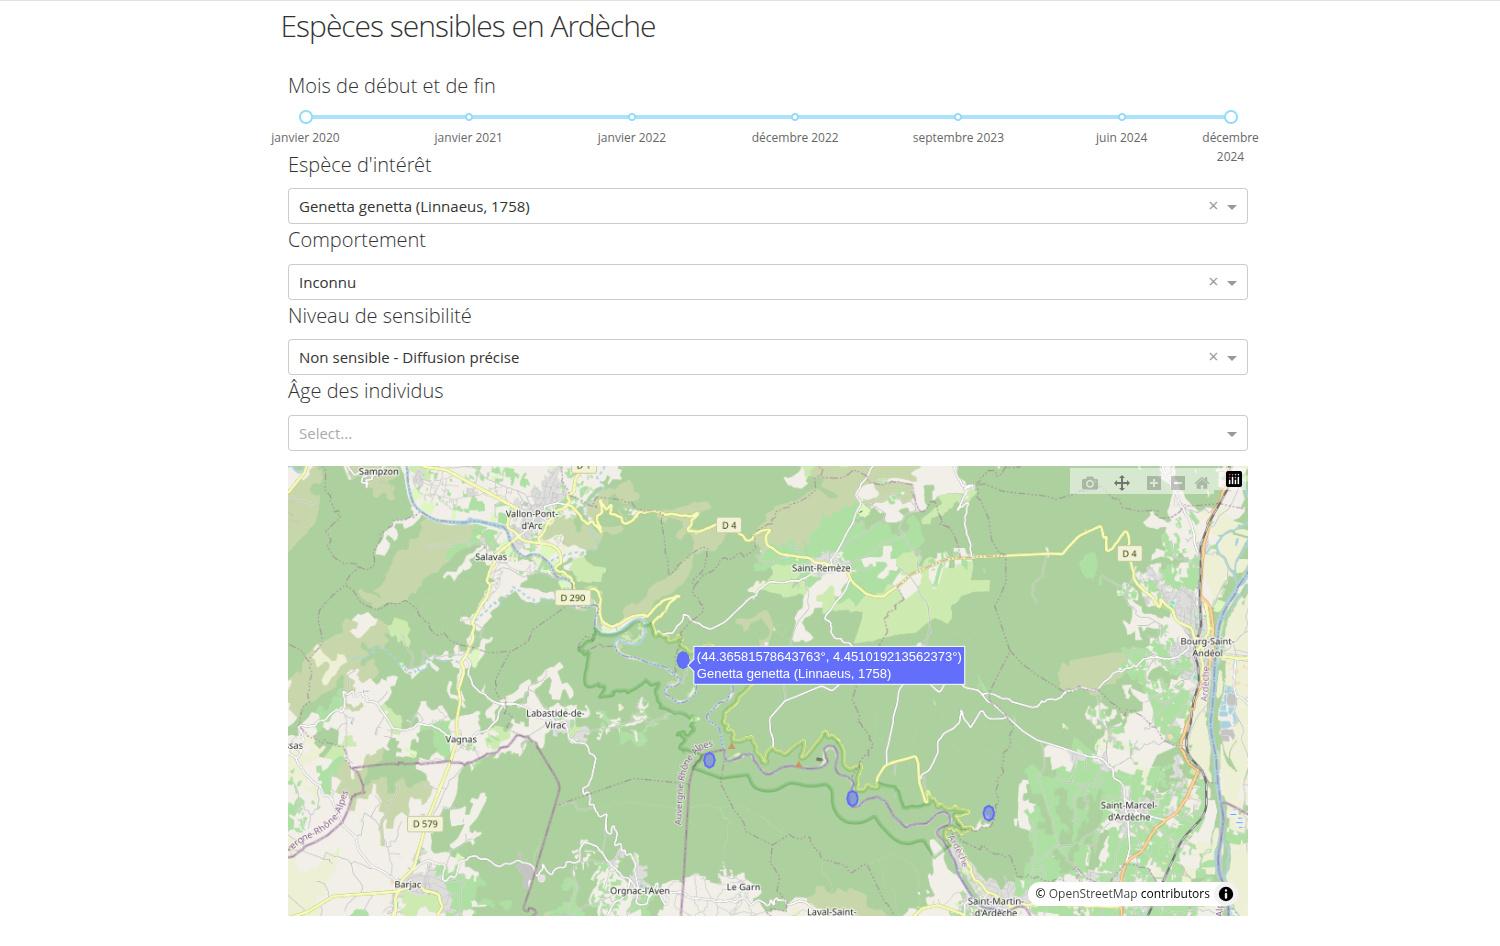Zoom out using the minus icon

(x=1176, y=481)
